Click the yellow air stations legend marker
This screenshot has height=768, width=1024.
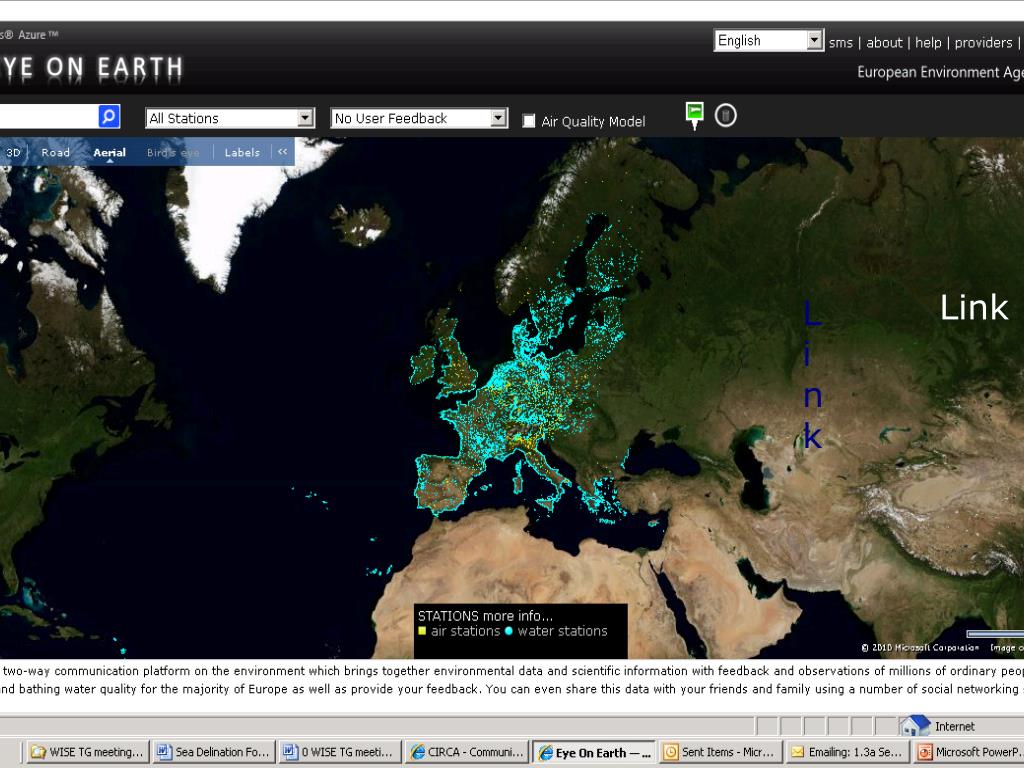(x=422, y=631)
